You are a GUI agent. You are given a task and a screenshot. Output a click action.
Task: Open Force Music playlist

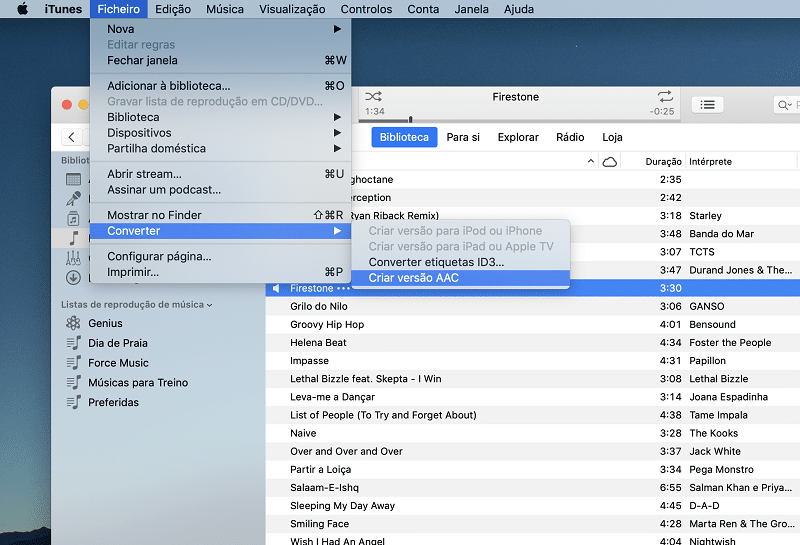tap(118, 363)
